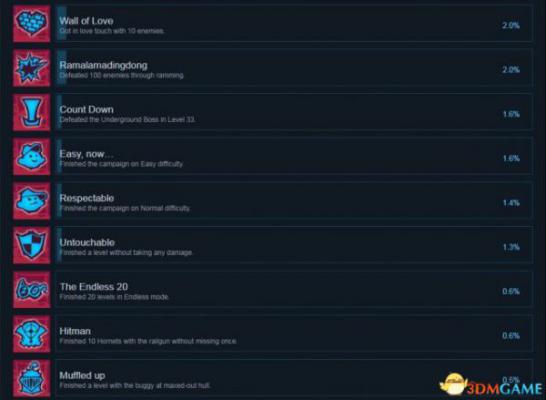
Task: Click the Ramalamadingdong explosion icon
Action: click(31, 68)
